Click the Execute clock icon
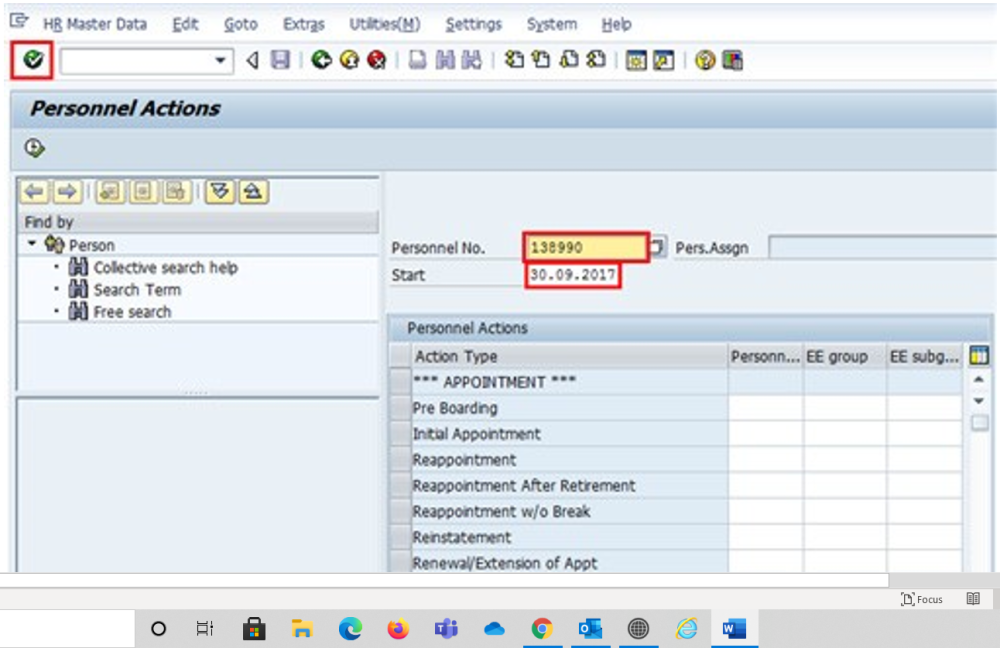Viewport: 1000px width, 648px height. coord(34,148)
